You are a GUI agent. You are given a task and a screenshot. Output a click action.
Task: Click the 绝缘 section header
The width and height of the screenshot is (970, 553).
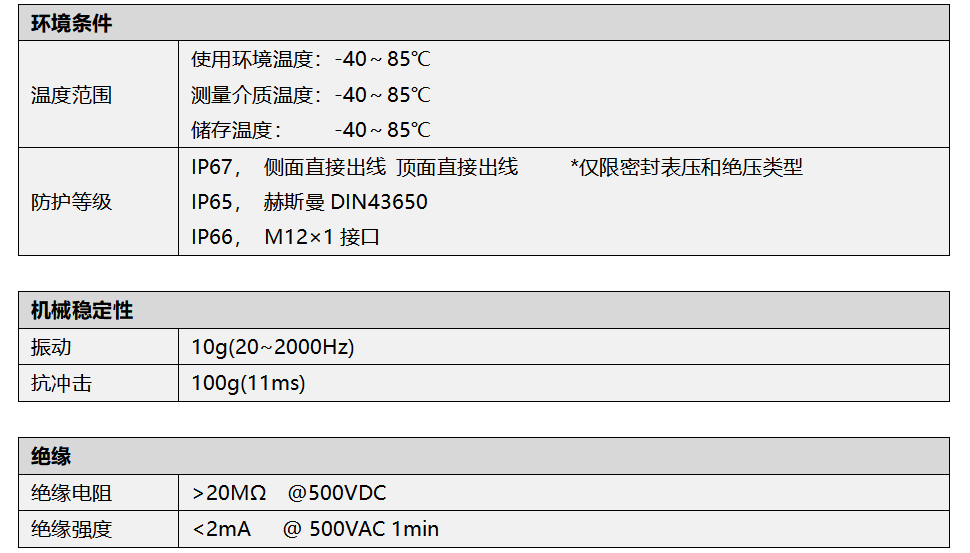51,457
